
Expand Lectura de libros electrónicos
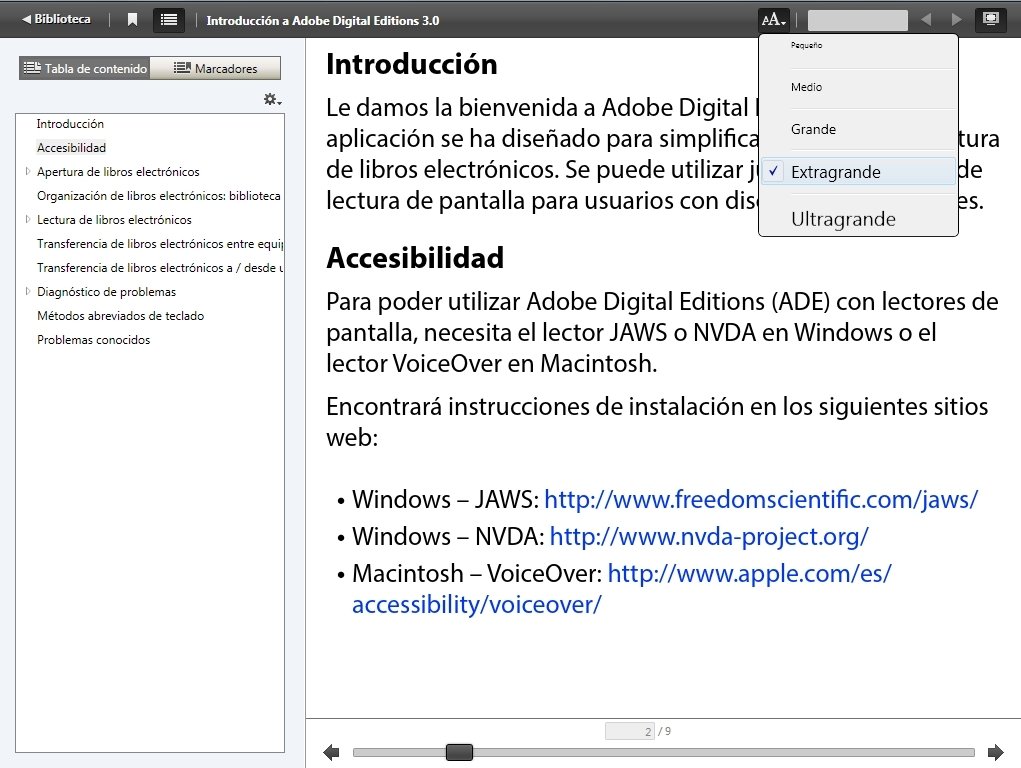tap(27, 220)
